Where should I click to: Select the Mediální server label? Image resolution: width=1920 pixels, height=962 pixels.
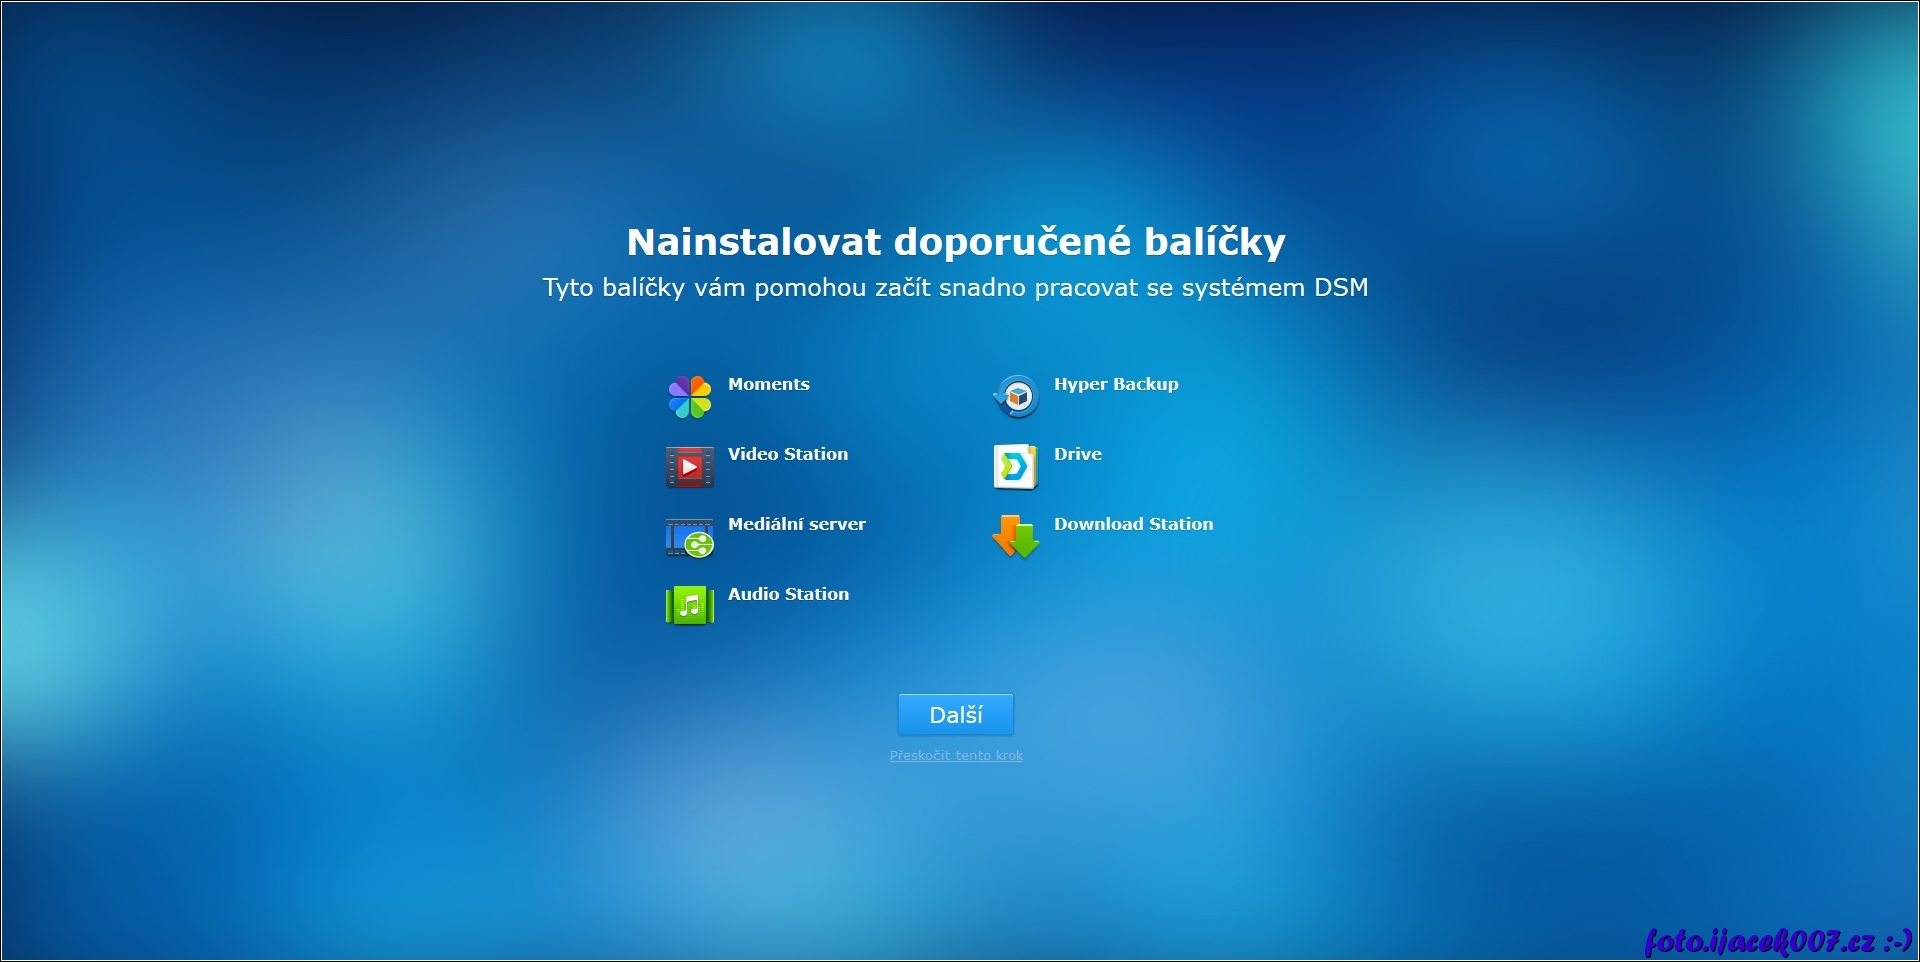coord(796,524)
